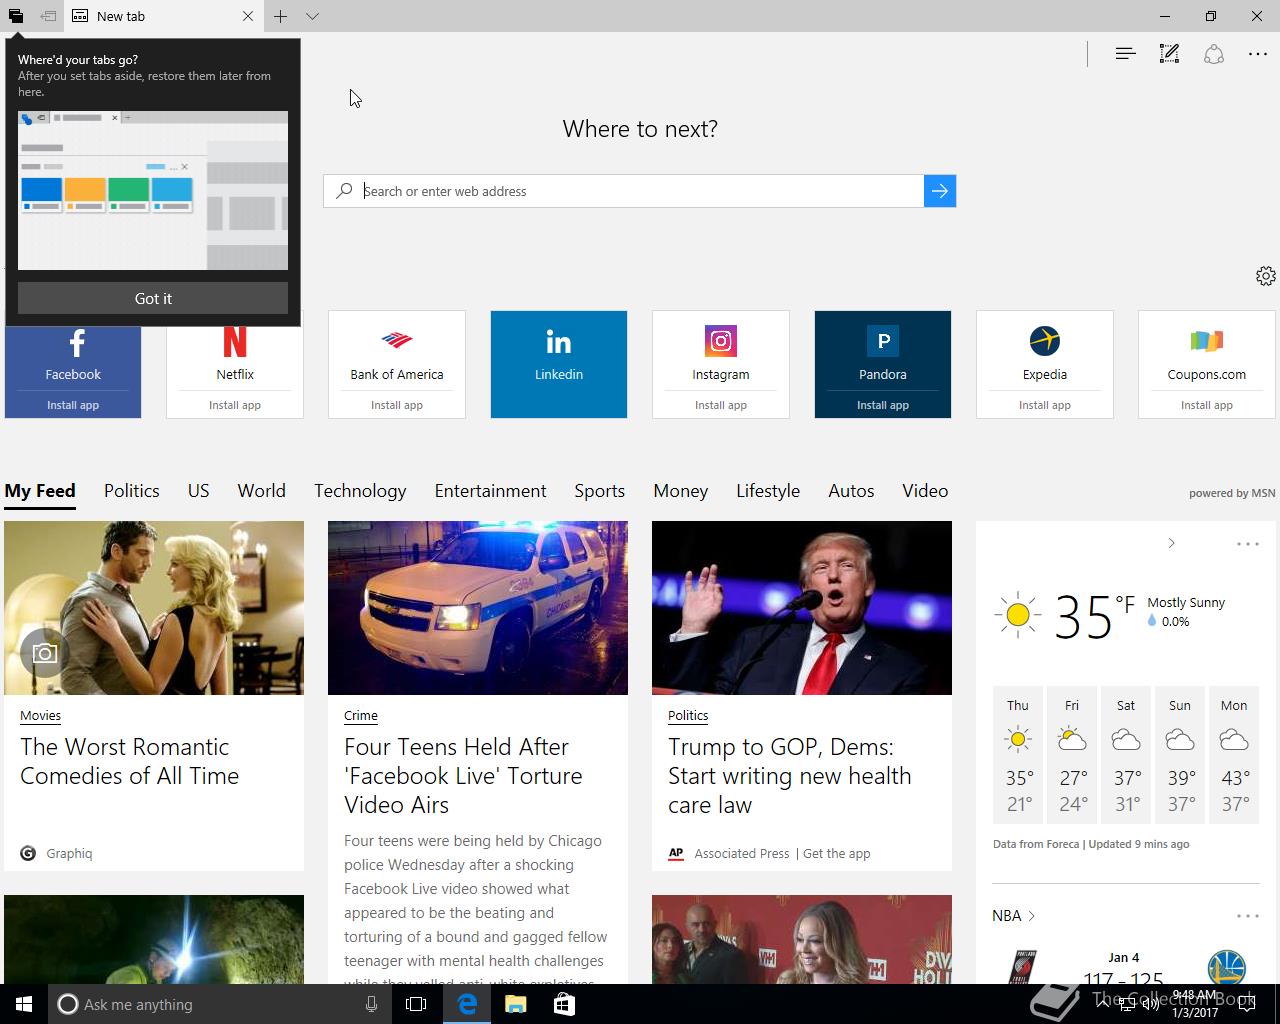Select Saturday forecast column
This screenshot has height=1024, width=1280.
(1126, 755)
